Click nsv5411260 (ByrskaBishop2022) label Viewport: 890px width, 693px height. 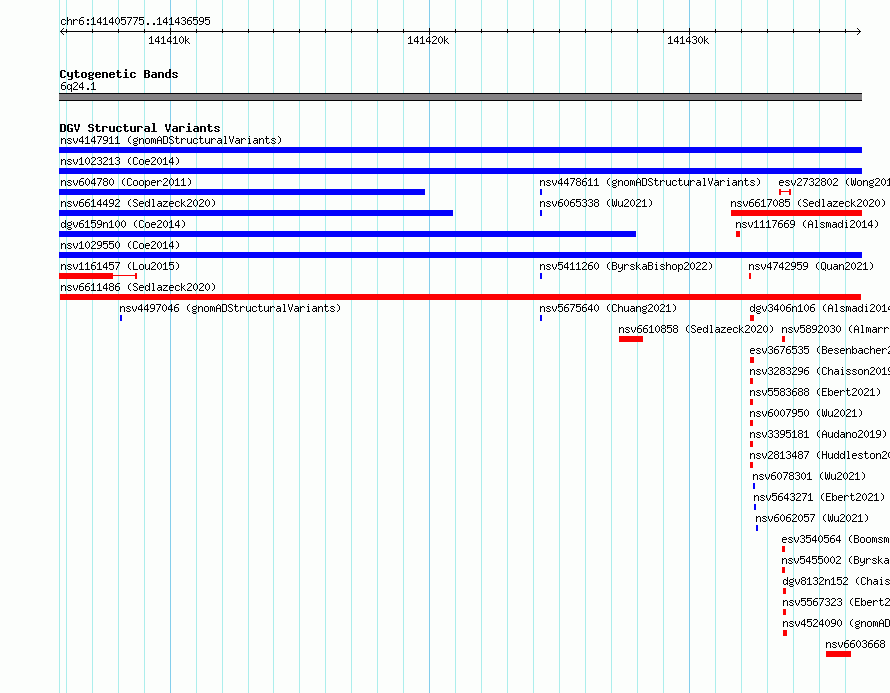pos(626,266)
